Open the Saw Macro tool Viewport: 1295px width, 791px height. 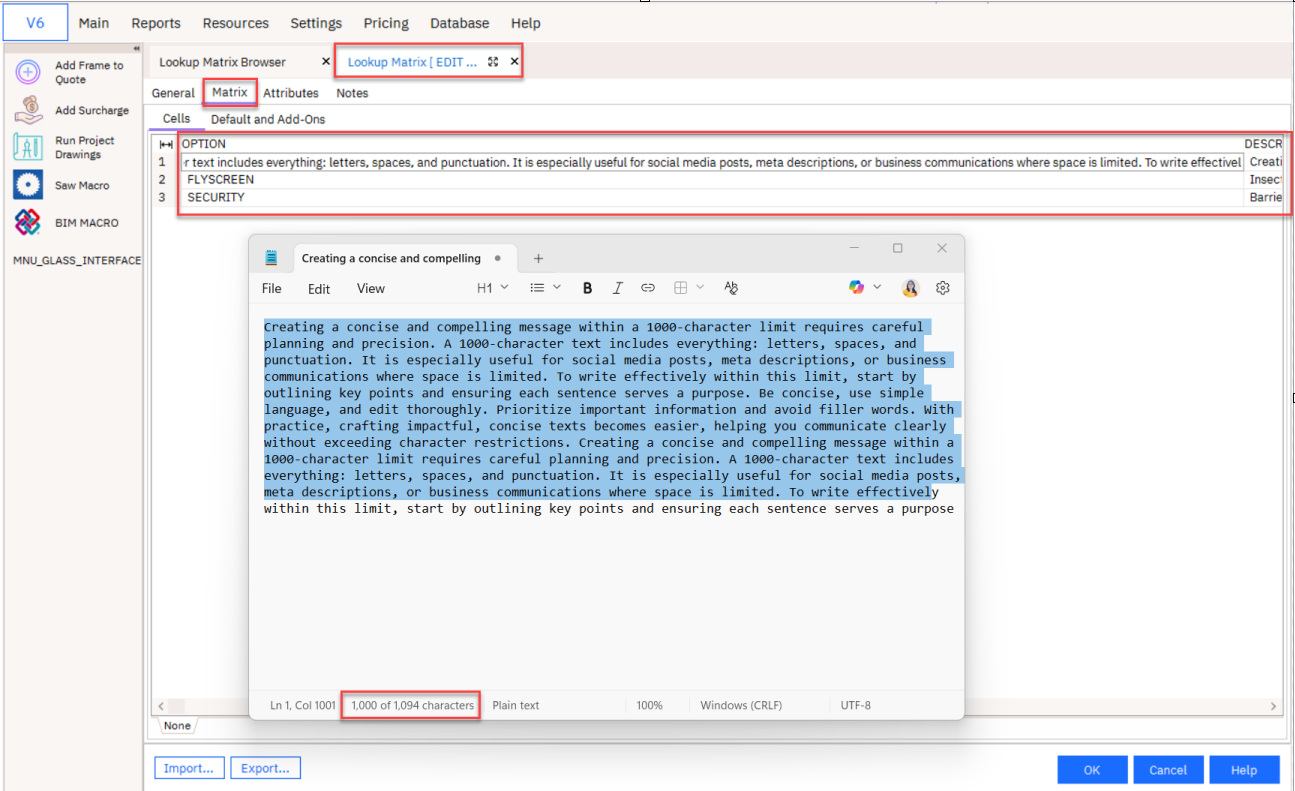coord(28,185)
